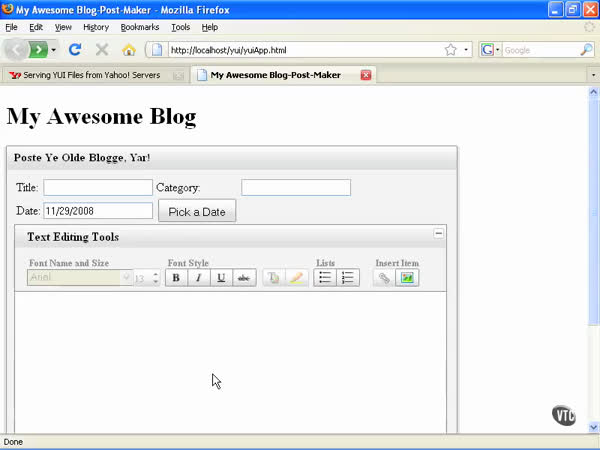The height and width of the screenshot is (450, 600).
Task: Click the insert hyperlink icon
Action: click(384, 278)
